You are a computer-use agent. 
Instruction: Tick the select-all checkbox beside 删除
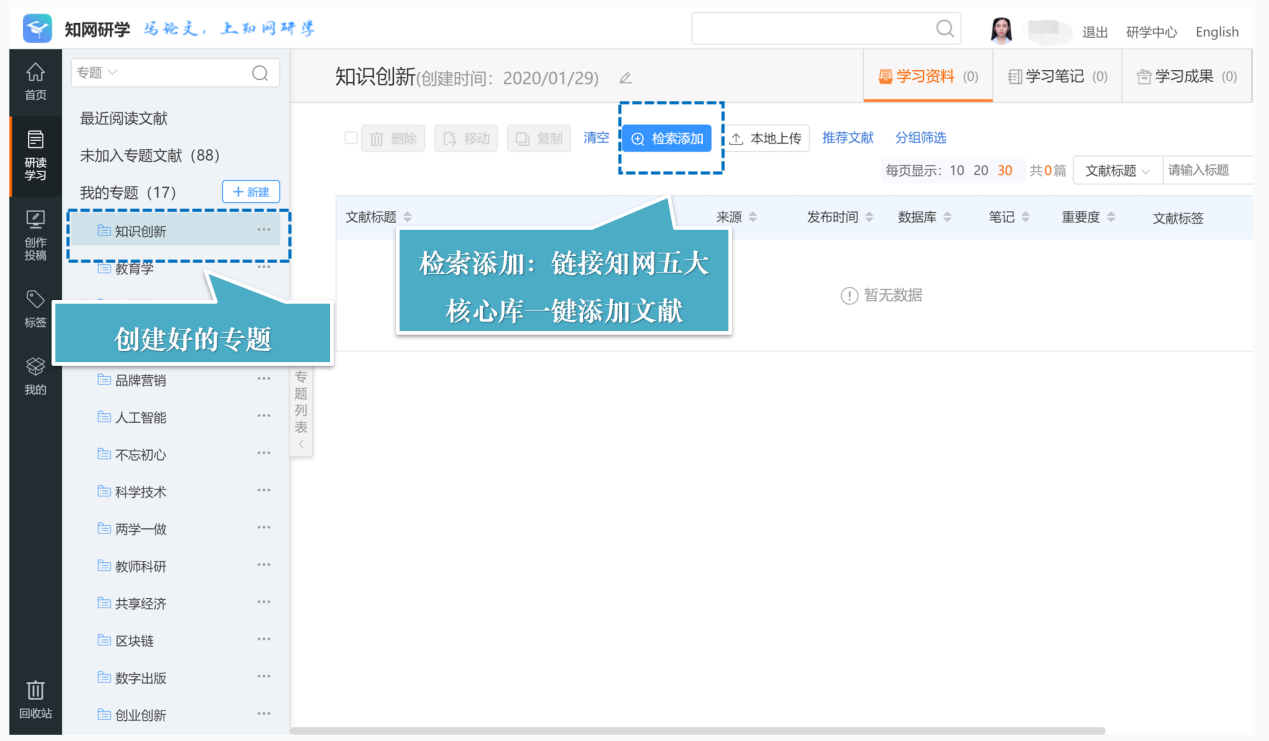coord(350,138)
